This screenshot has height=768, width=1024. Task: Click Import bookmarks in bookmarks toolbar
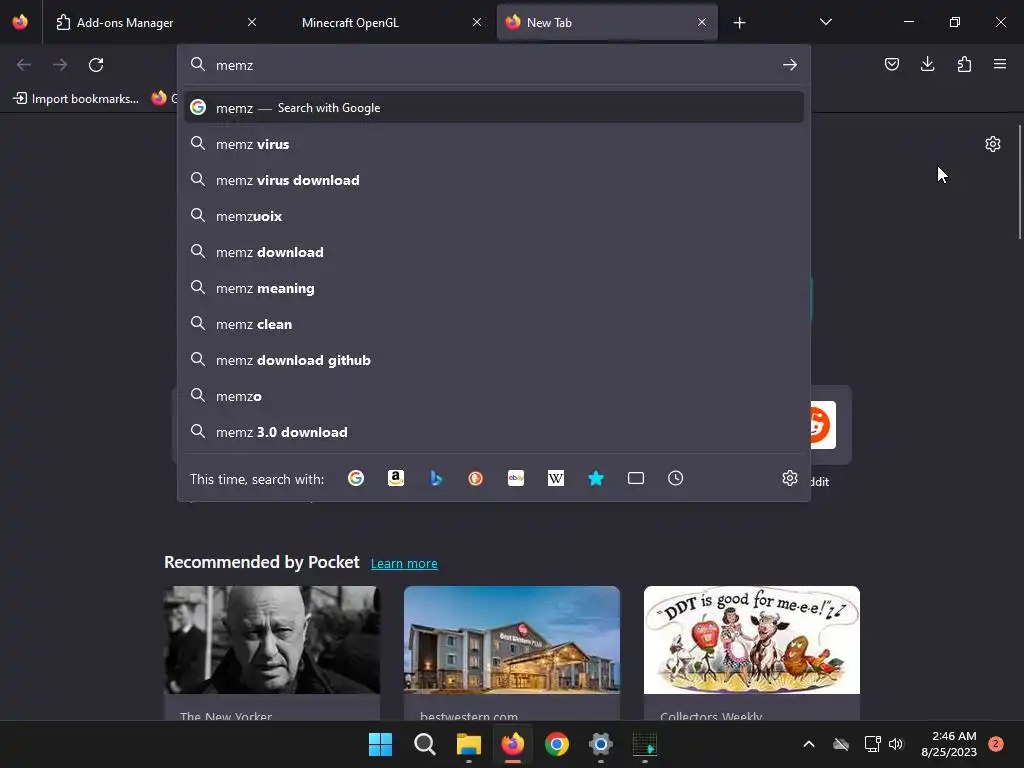76,99
